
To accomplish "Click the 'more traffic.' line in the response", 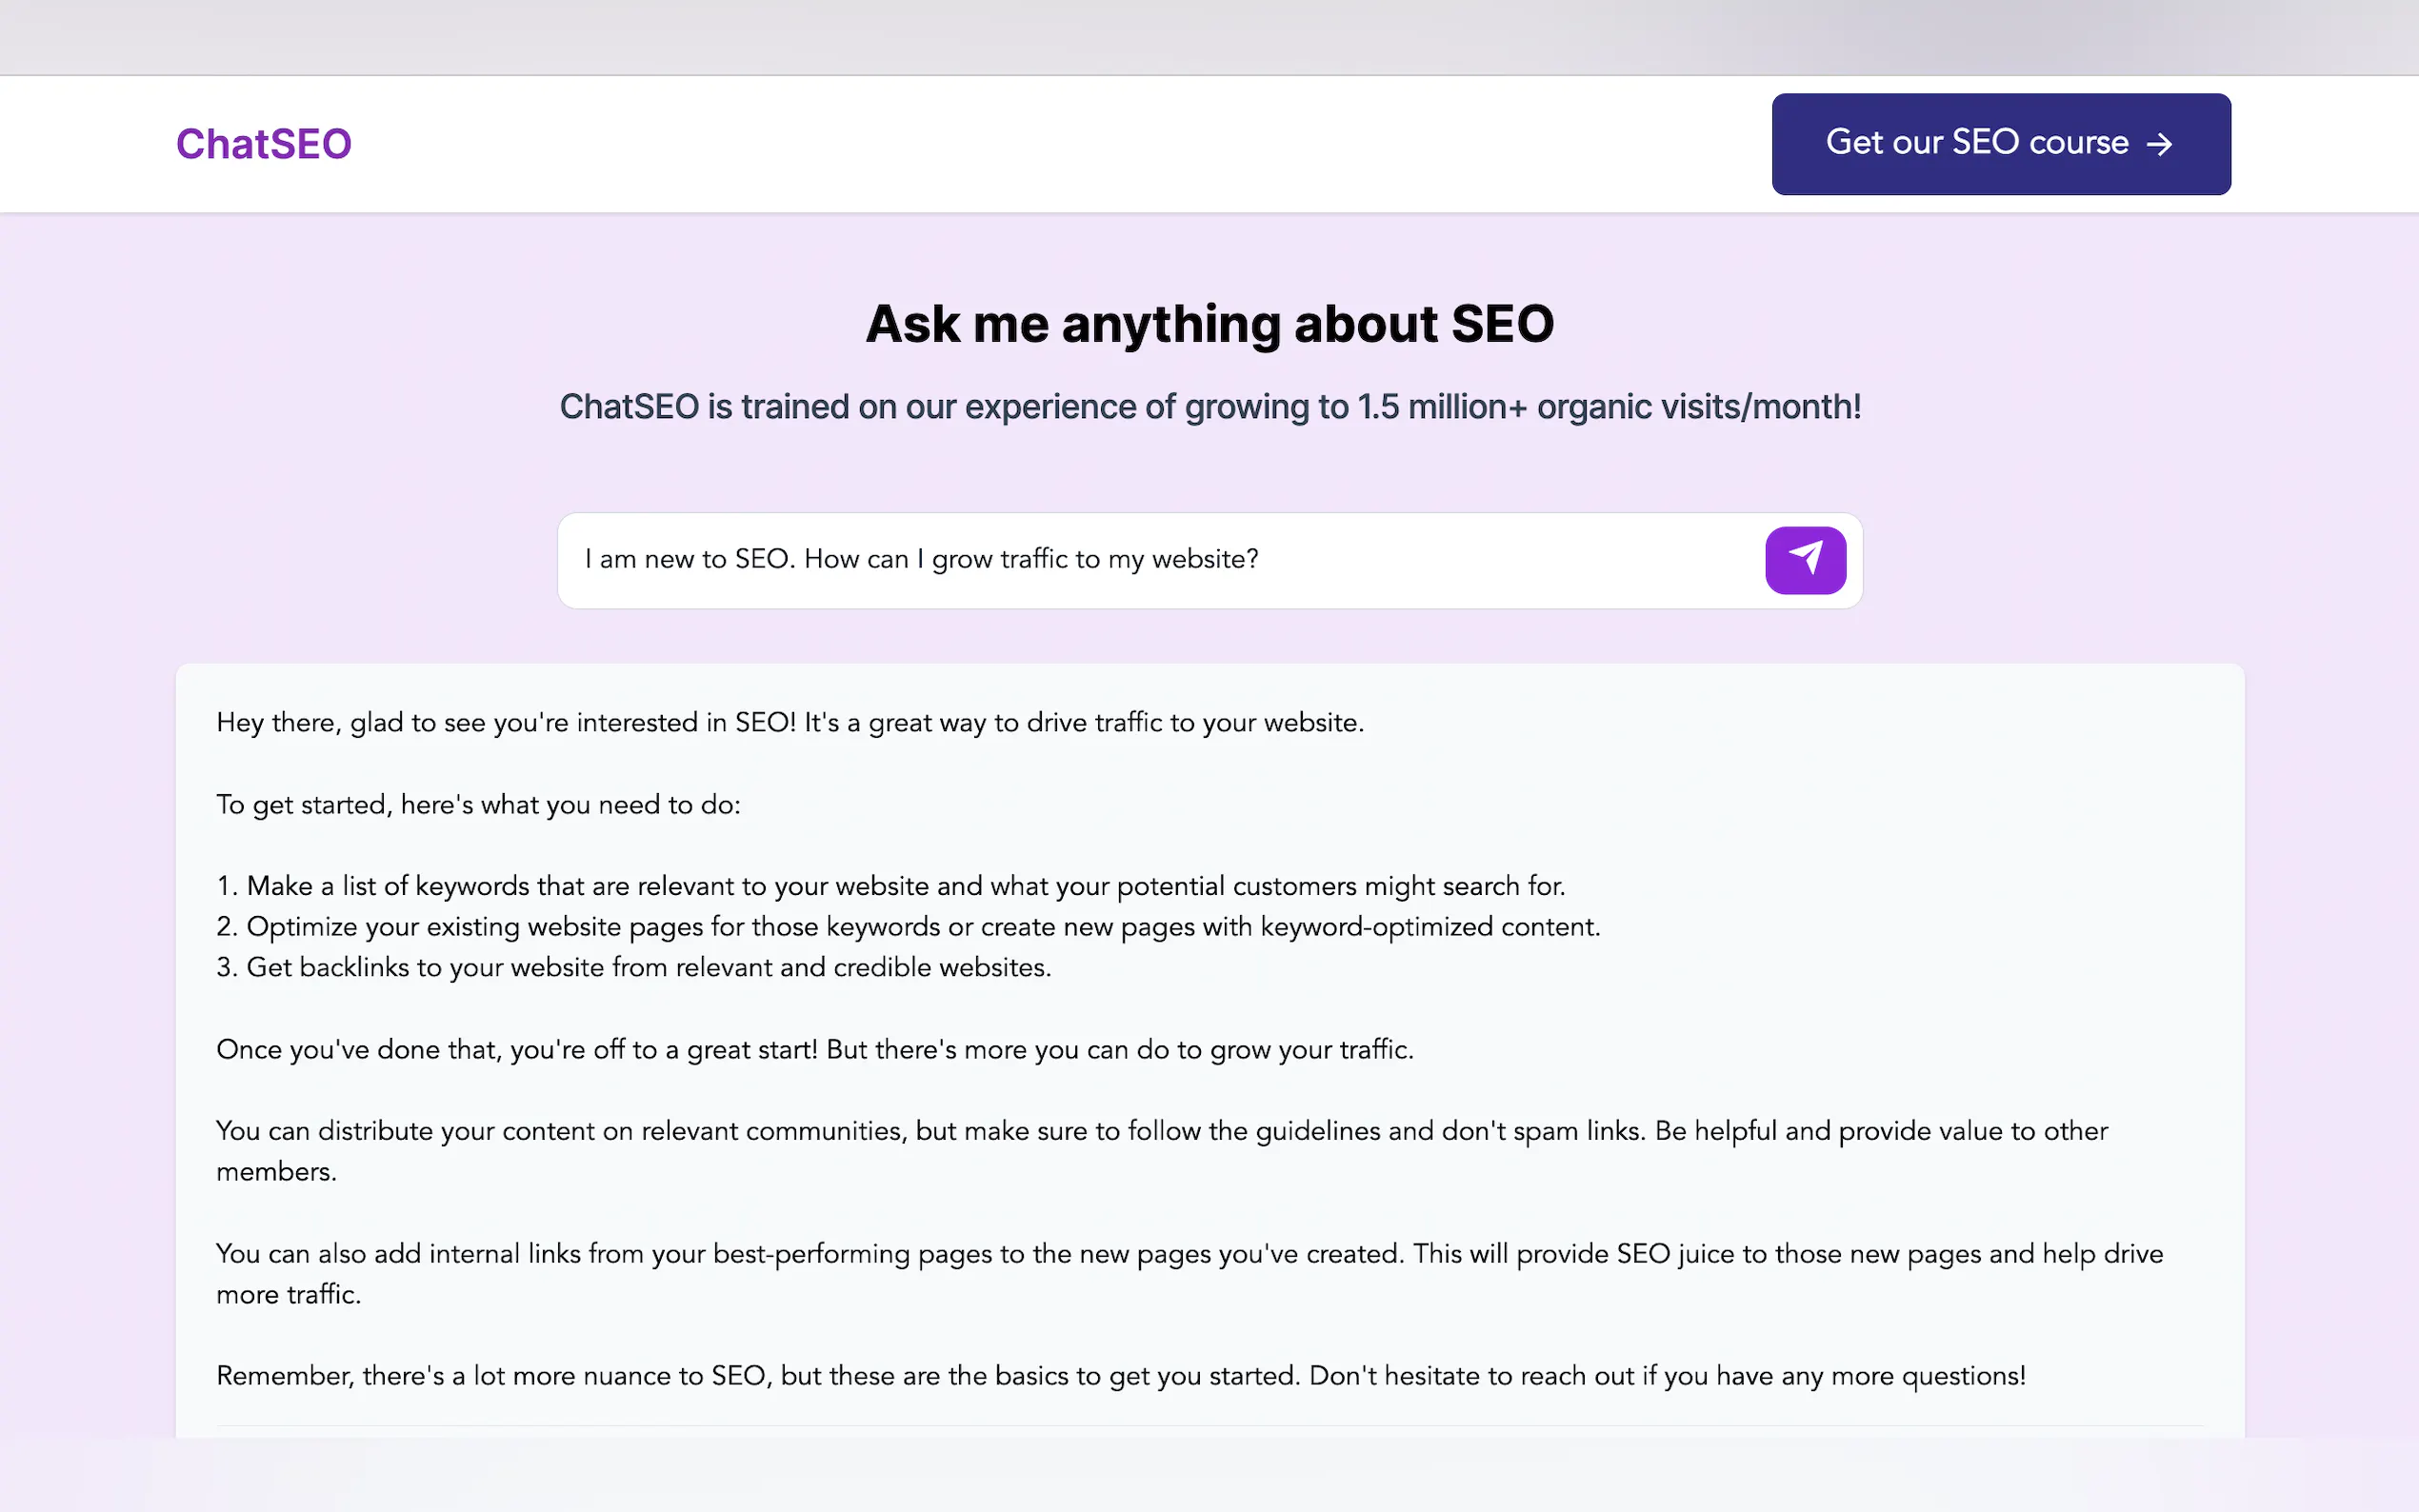I will (289, 1295).
